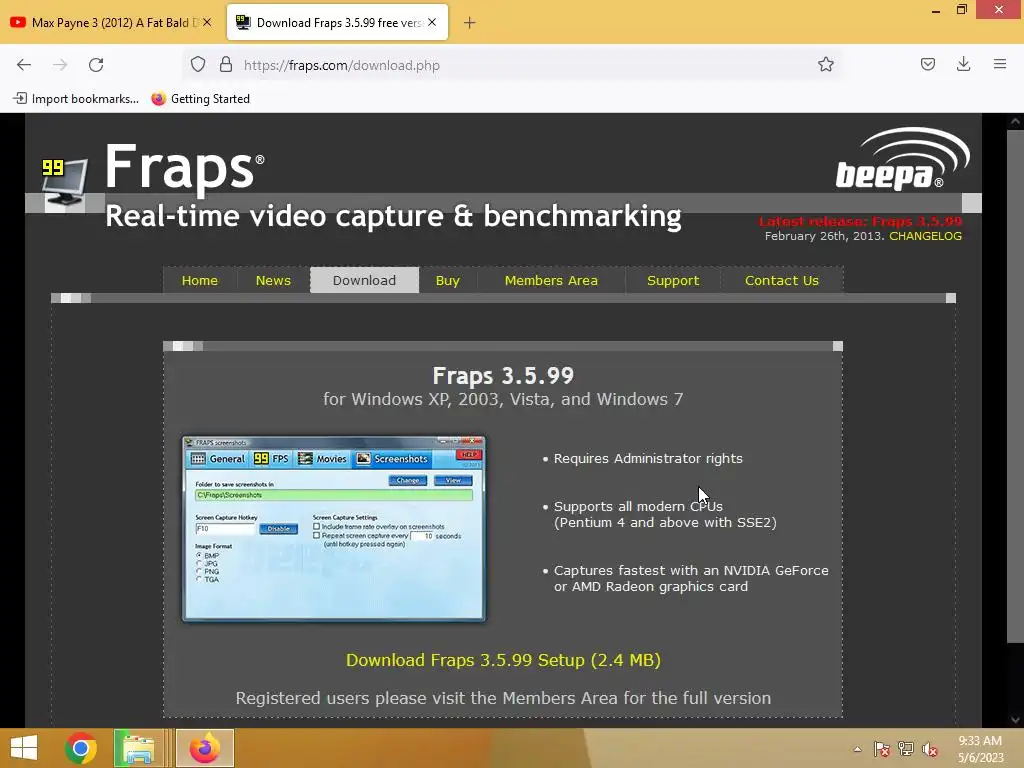Open the shield tracking protection icon
Screen dimensions: 1024x768
pos(198,65)
